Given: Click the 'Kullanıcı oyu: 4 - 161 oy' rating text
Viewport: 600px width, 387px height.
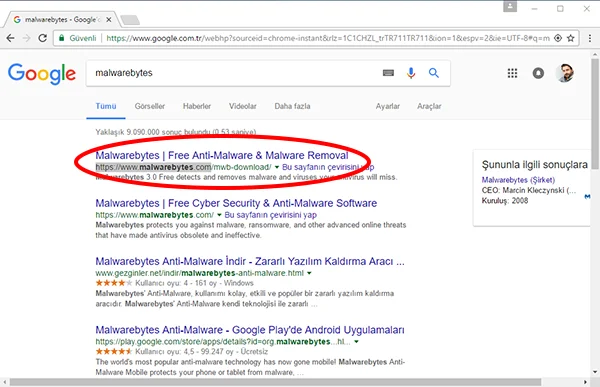Looking at the screenshot, I should click(x=176, y=283).
